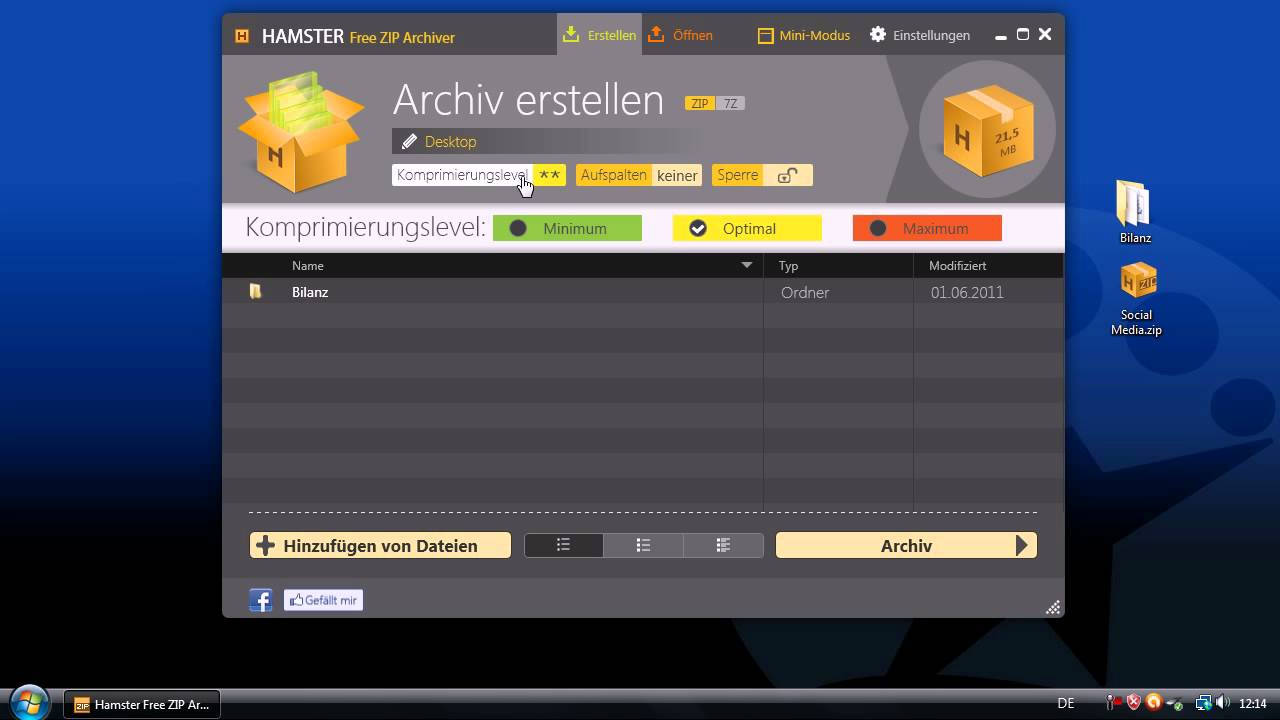1280x720 pixels.
Task: Click the DE language indicator
Action: 1066,703
